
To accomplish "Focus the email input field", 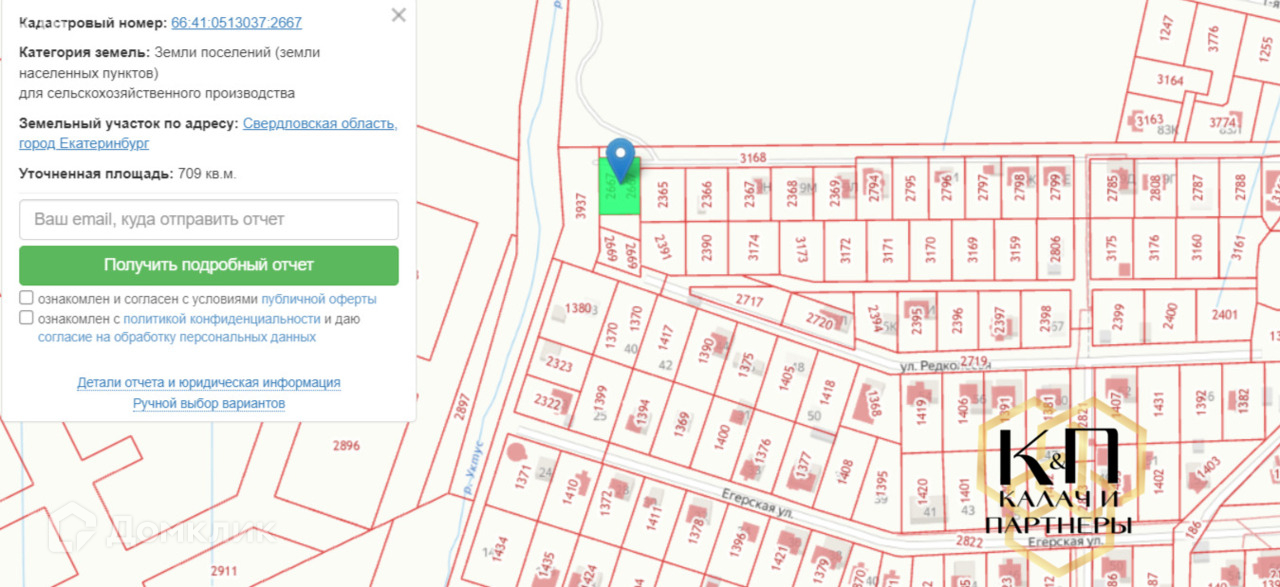I will pos(209,219).
